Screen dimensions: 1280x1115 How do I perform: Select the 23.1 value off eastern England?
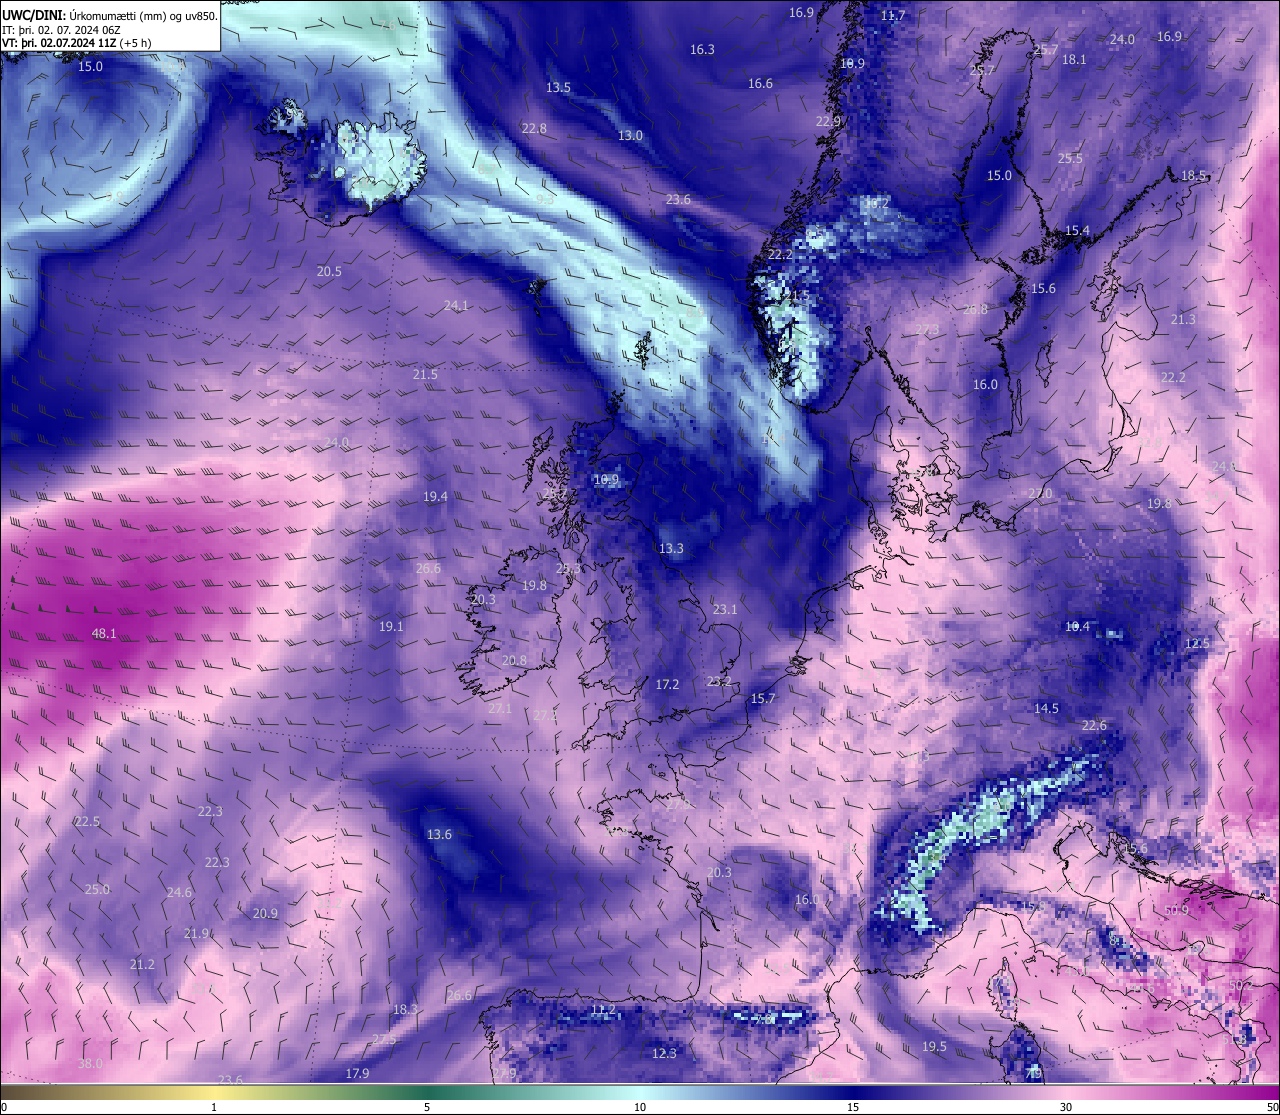coord(725,610)
